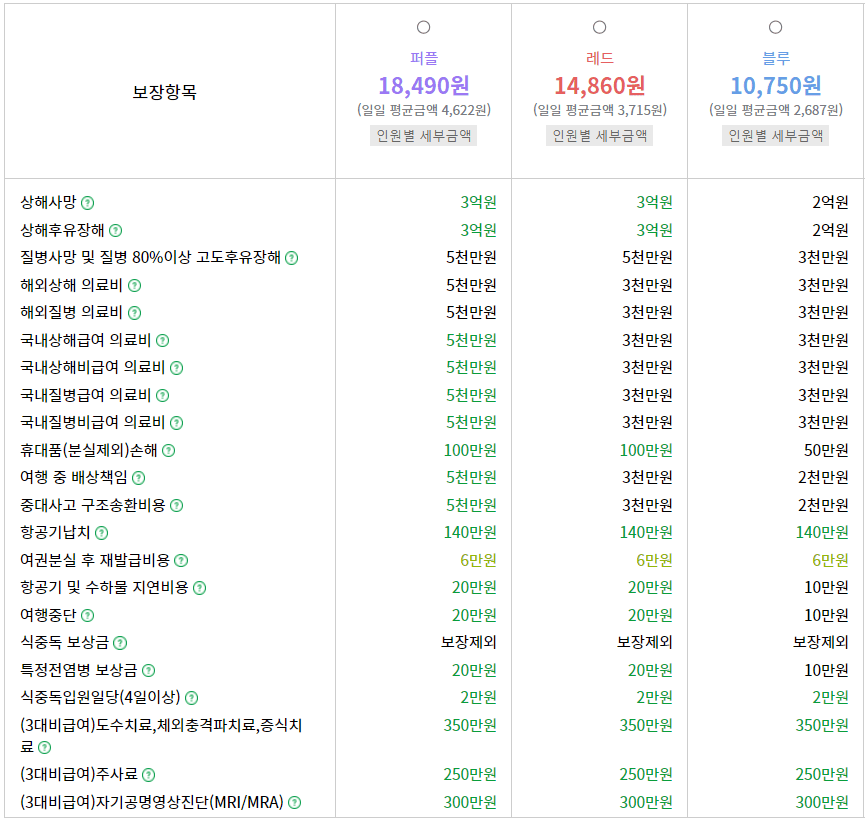The image size is (868, 826).
Task: Click 블루 특정전염병 보상금 10만원
Action: click(826, 670)
